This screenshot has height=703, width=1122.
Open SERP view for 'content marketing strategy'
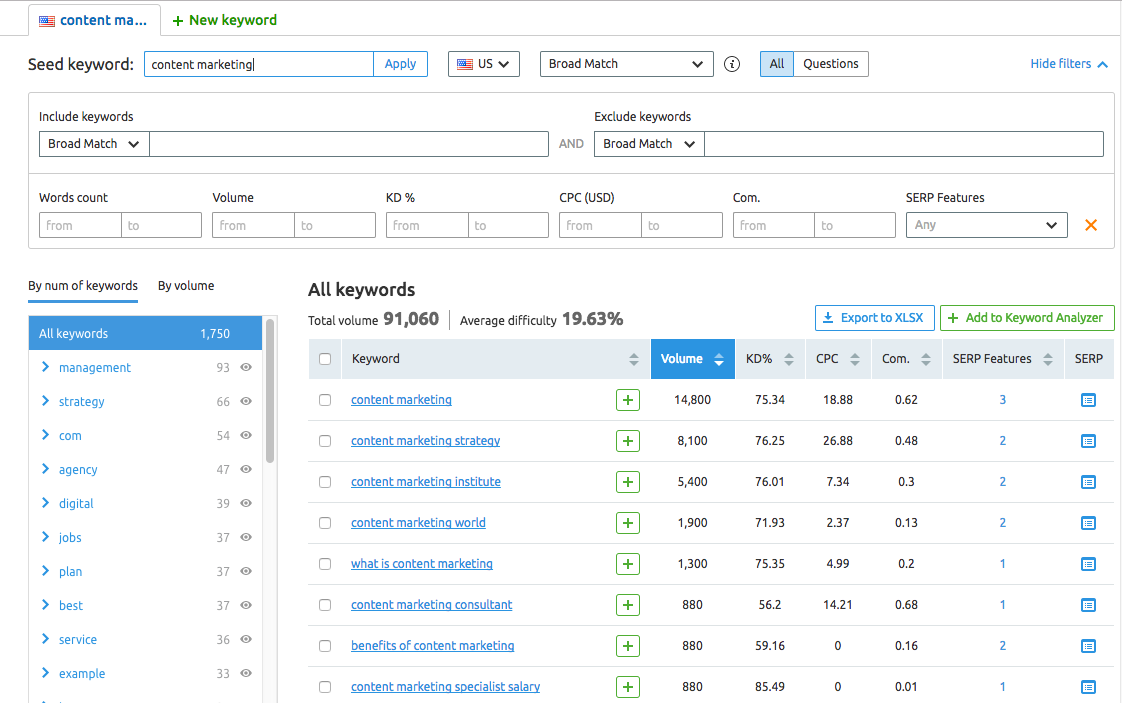tap(1088, 441)
